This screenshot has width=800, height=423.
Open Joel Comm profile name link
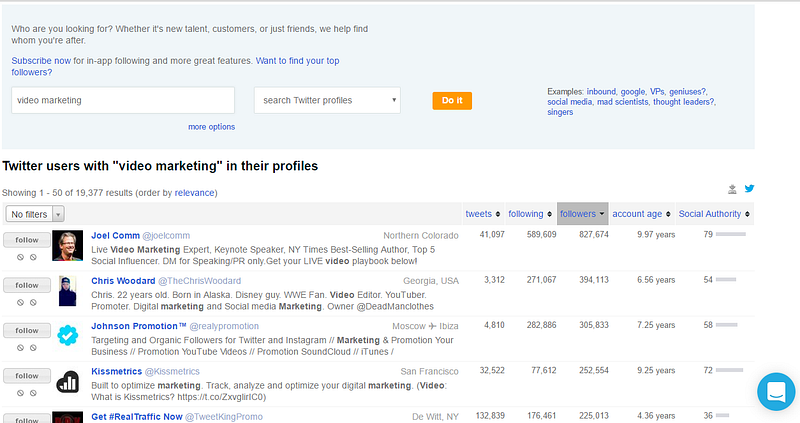[x=115, y=236]
